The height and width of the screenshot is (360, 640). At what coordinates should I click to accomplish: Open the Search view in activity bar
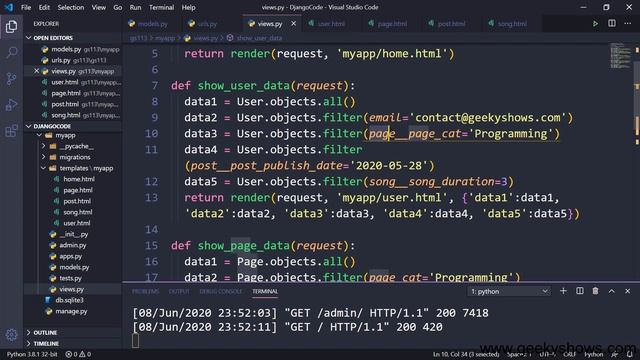11,52
